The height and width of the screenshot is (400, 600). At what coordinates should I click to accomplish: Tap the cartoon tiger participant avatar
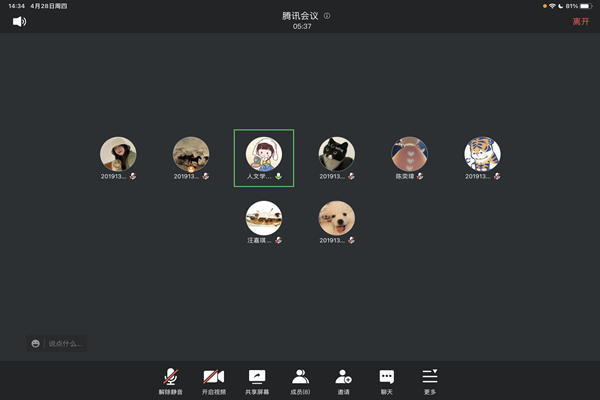(482, 154)
